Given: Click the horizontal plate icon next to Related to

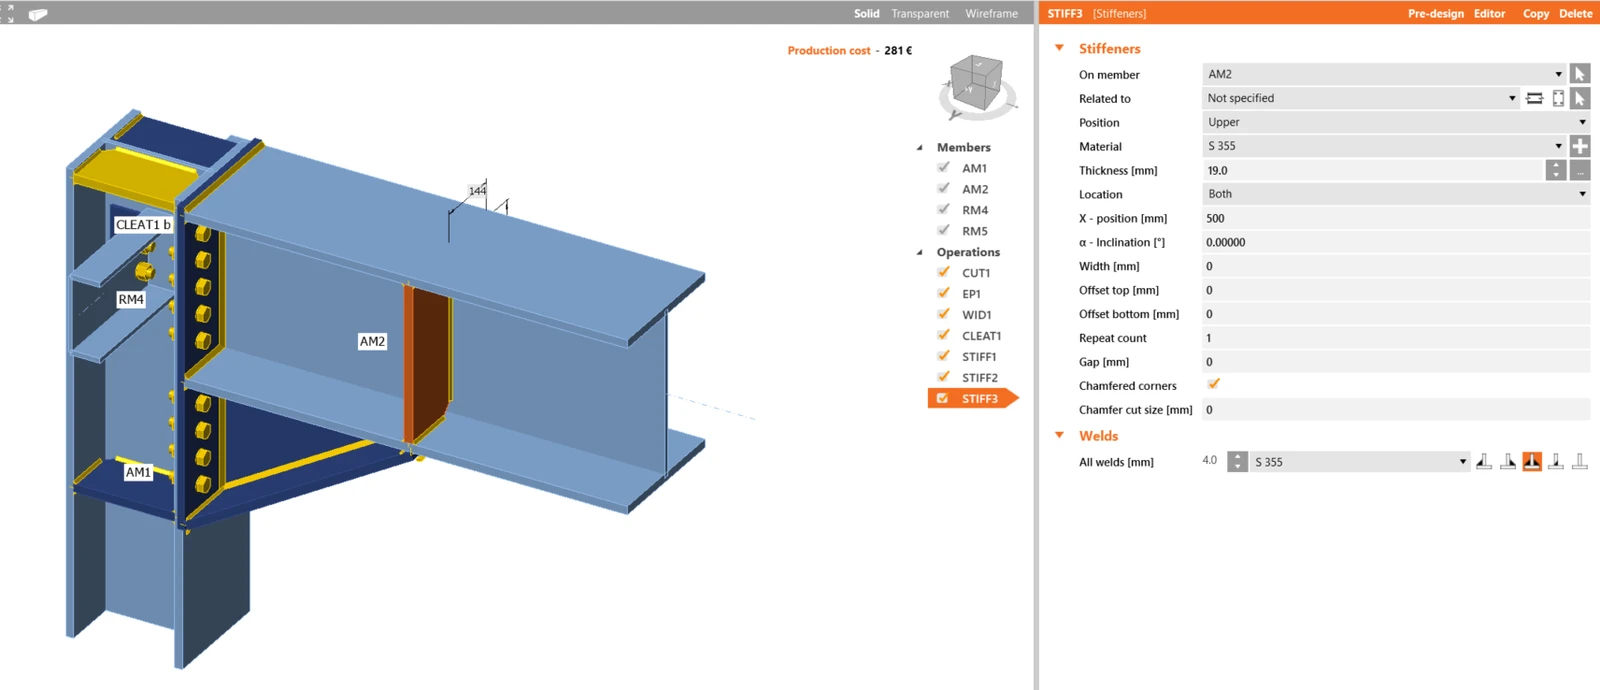Looking at the screenshot, I should click(1534, 98).
